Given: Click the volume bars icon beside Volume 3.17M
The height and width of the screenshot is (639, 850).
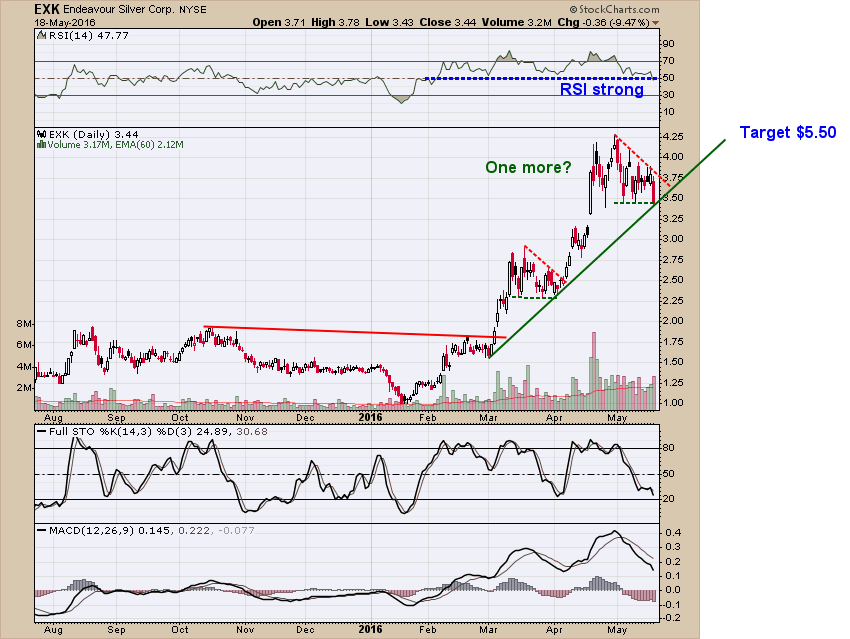Looking at the screenshot, I should click(41, 145).
